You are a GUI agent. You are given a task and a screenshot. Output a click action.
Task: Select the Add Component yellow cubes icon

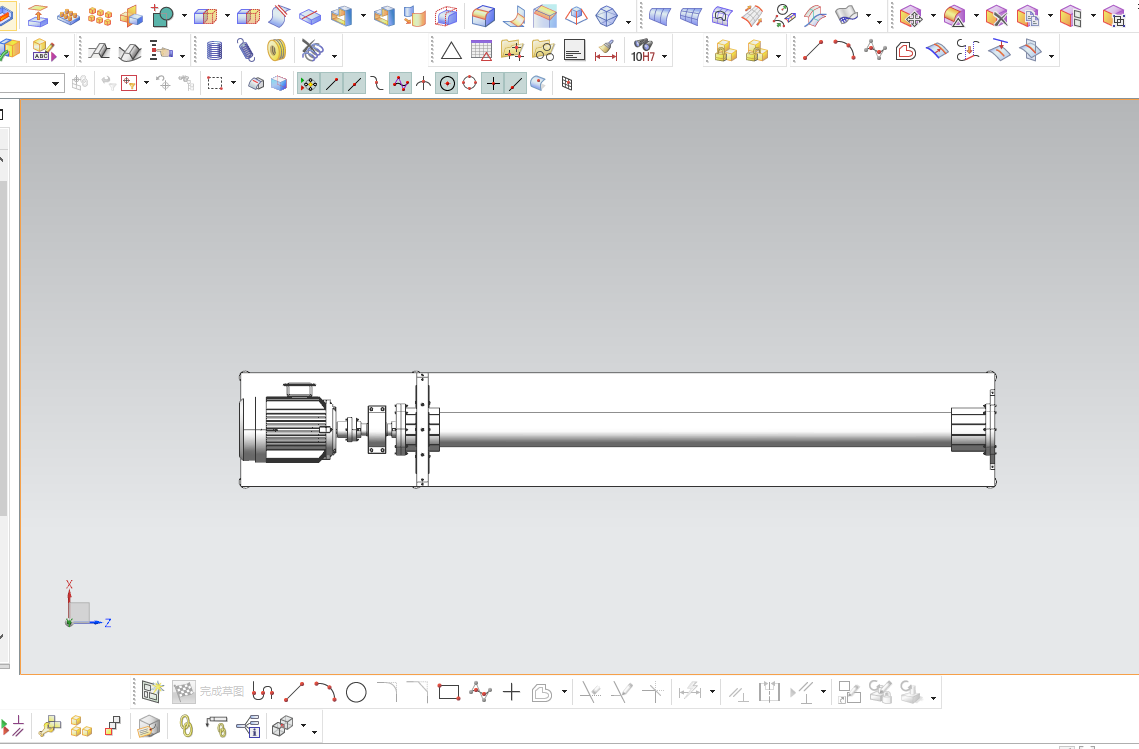click(81, 726)
